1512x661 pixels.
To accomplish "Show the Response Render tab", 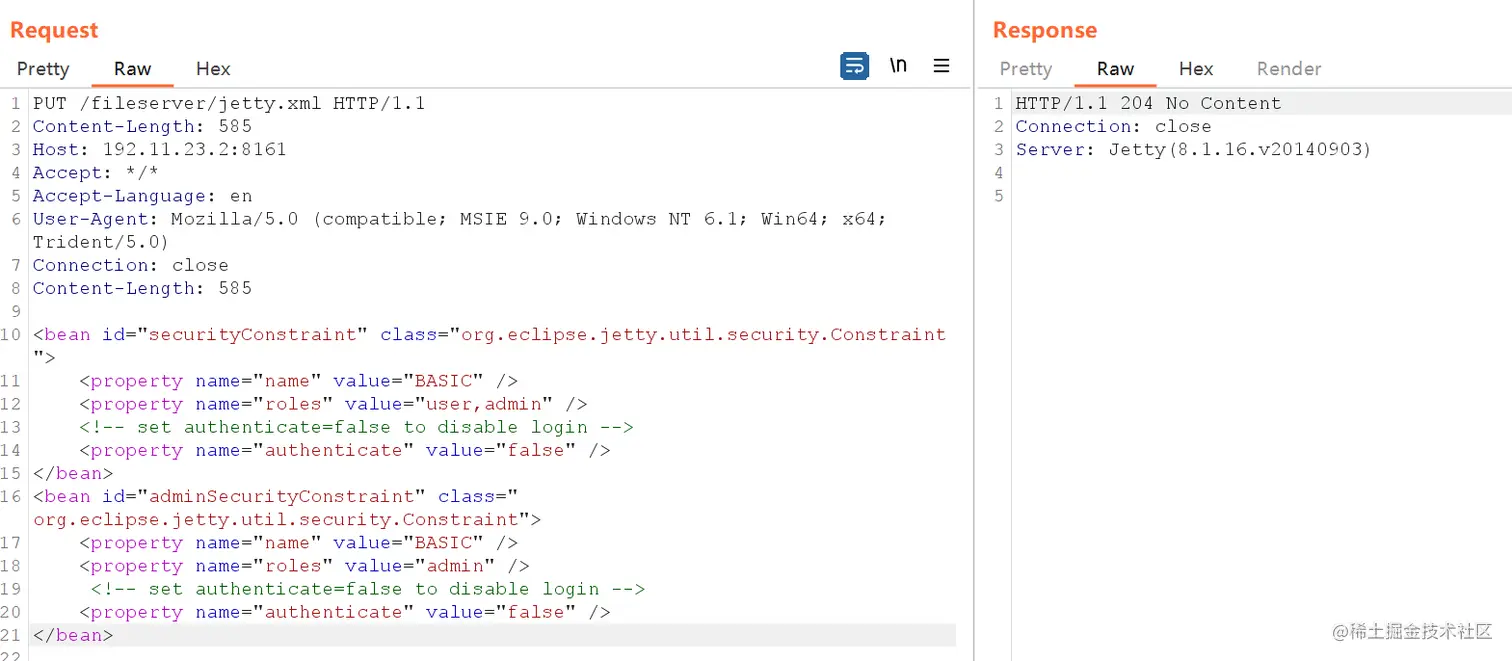I will coord(1289,69).
